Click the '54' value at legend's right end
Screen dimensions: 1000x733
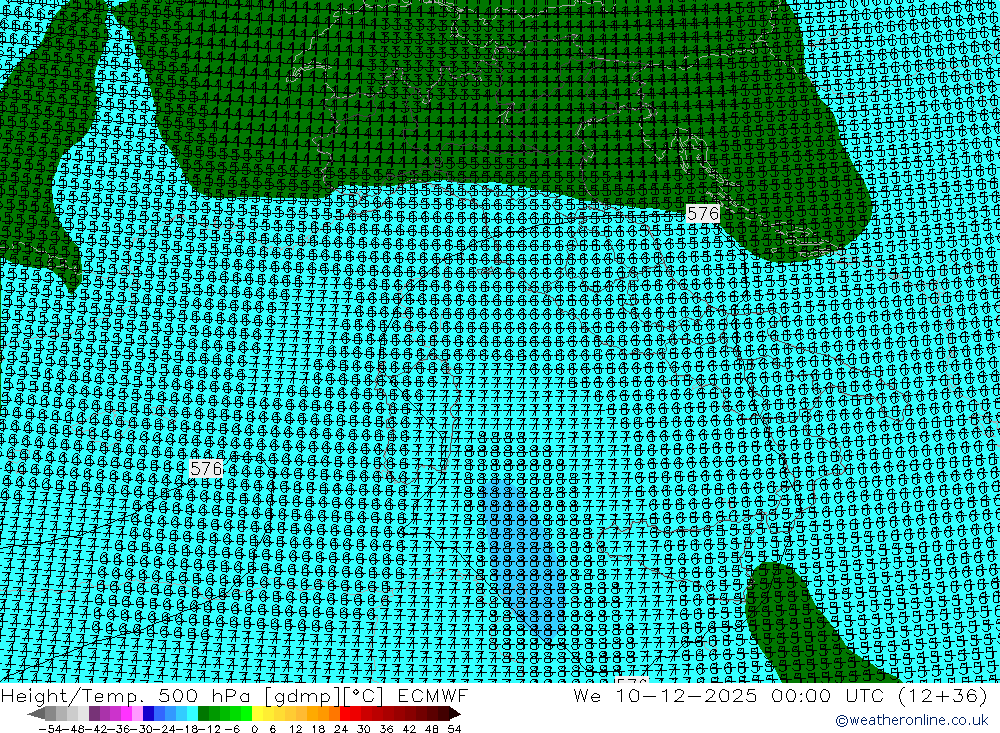[x=454, y=729]
